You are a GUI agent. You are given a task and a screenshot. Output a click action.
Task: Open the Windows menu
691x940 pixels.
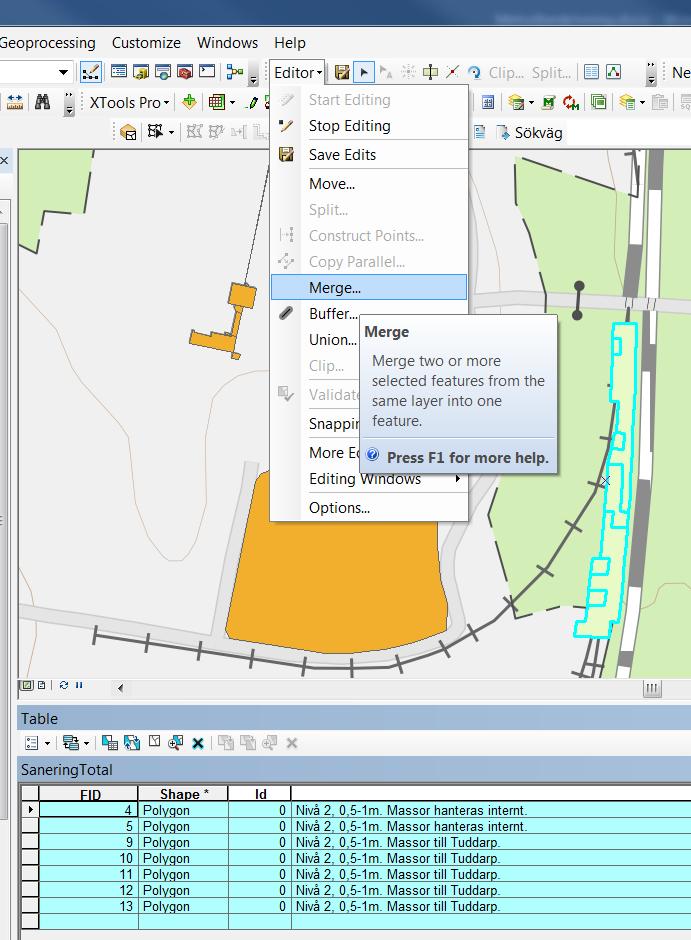click(x=227, y=43)
